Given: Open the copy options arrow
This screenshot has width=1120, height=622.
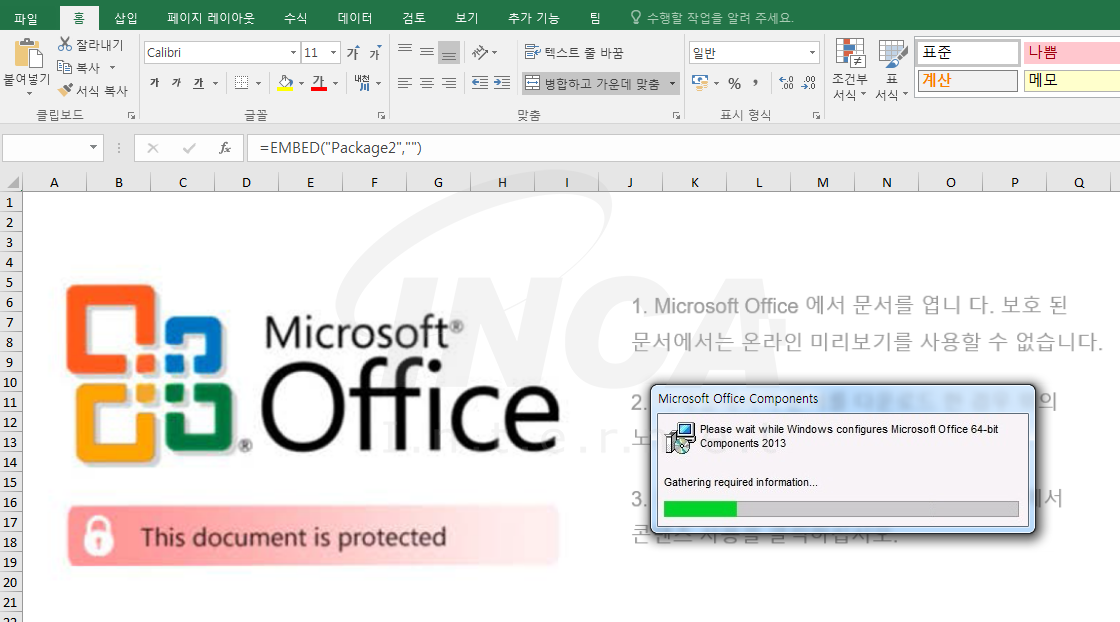Looking at the screenshot, I should point(112,68).
